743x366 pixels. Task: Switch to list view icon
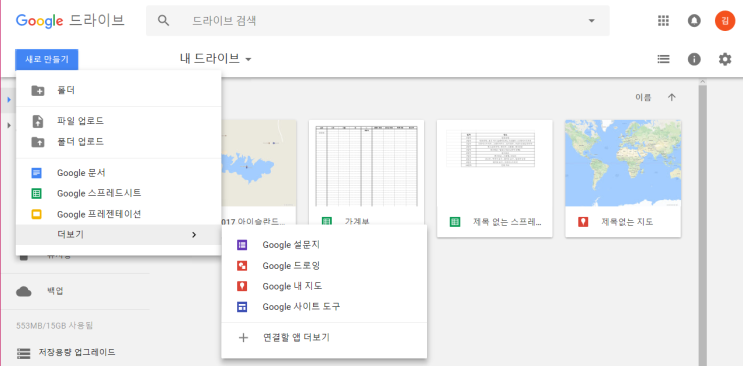tap(663, 59)
